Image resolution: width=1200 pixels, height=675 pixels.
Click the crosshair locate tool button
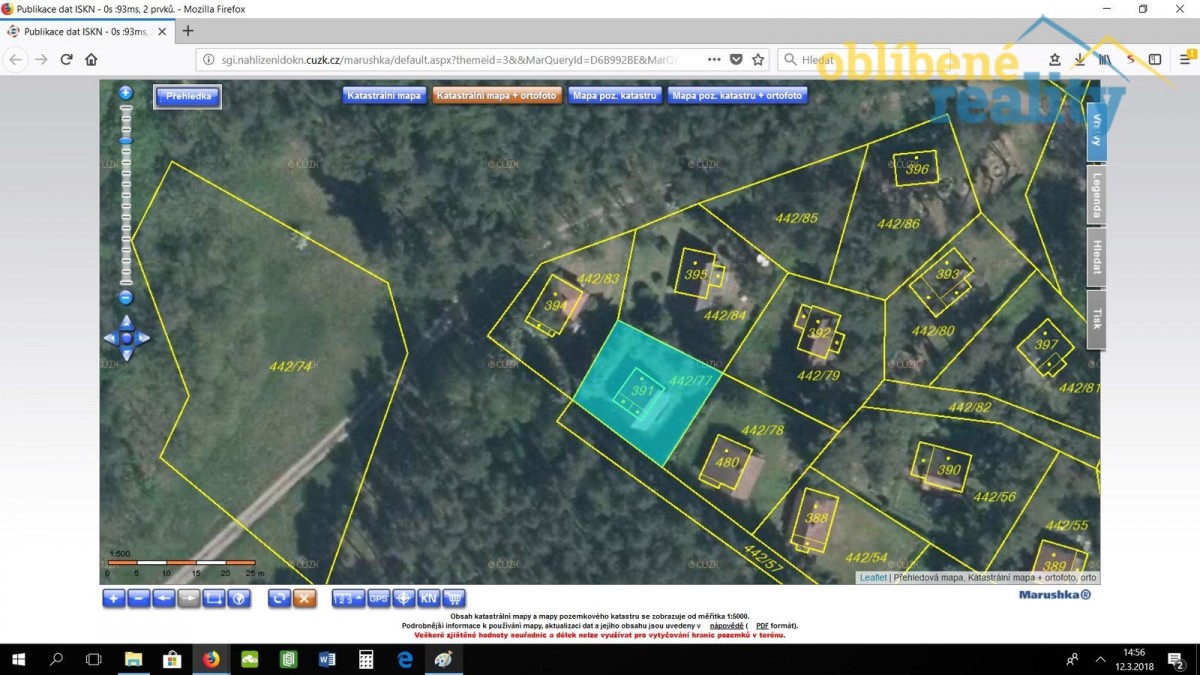(404, 598)
